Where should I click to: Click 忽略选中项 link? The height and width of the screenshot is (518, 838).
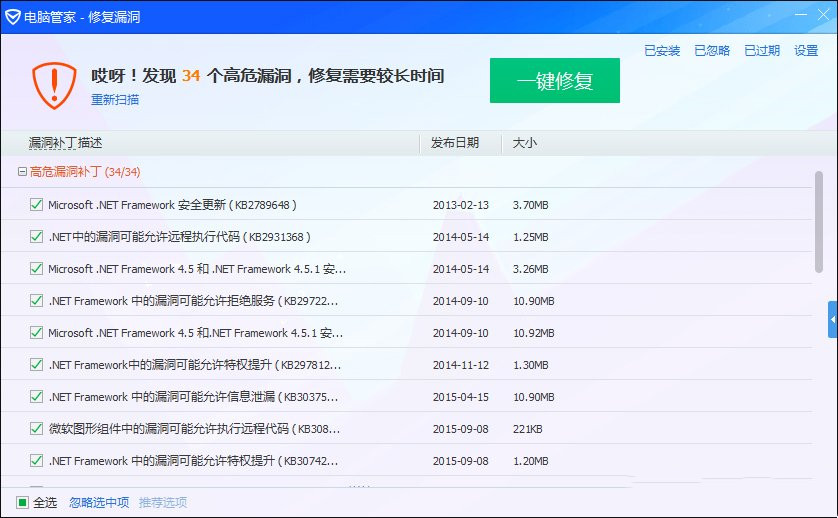click(x=99, y=502)
